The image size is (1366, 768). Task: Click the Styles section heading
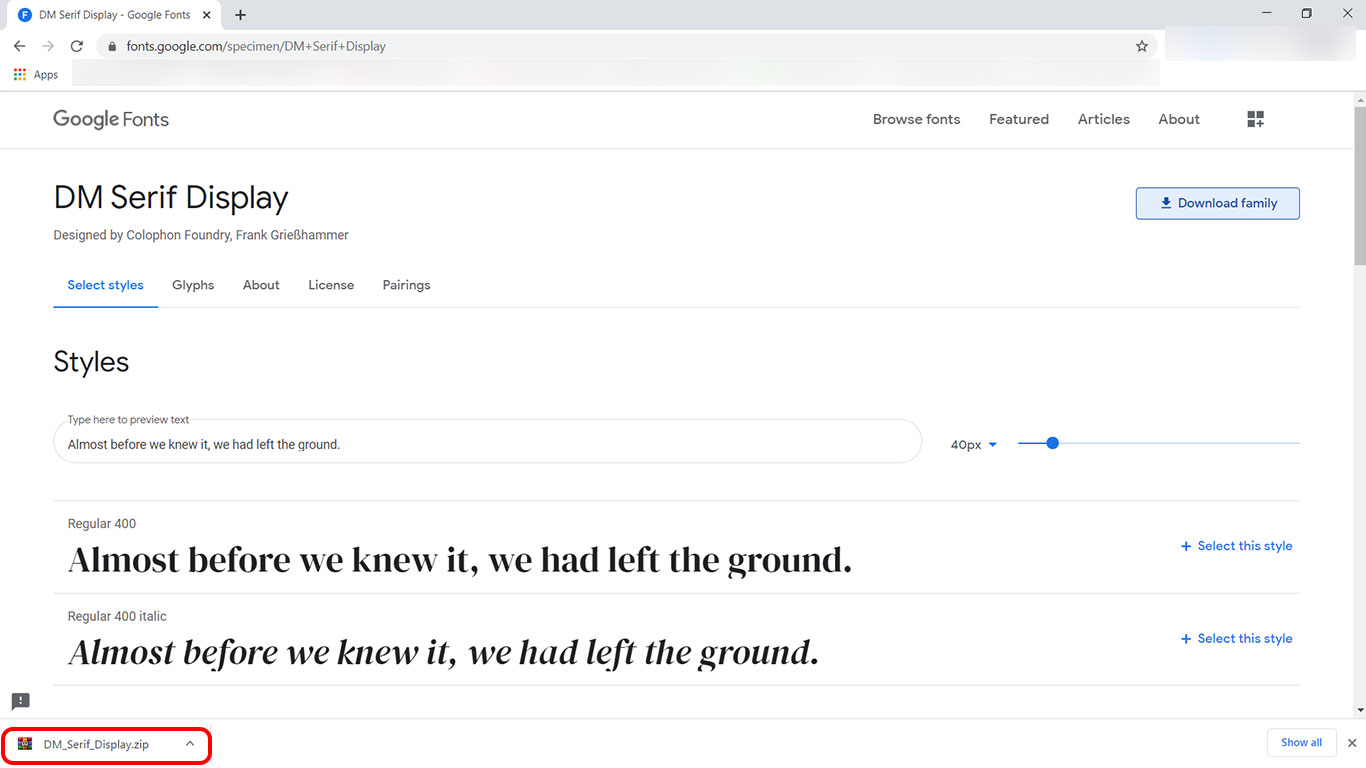pos(91,362)
